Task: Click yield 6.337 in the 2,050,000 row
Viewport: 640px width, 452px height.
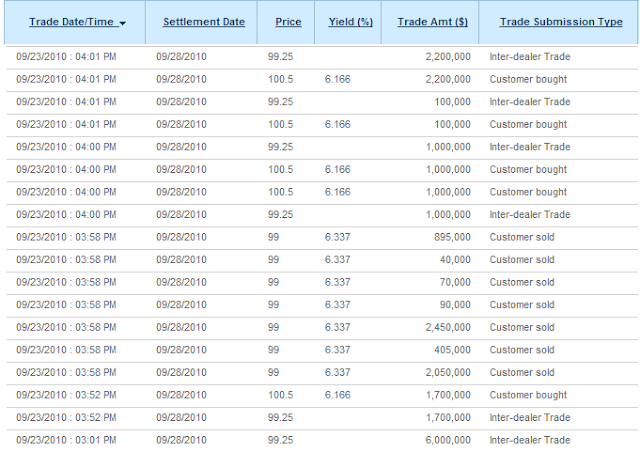Action: pos(338,372)
